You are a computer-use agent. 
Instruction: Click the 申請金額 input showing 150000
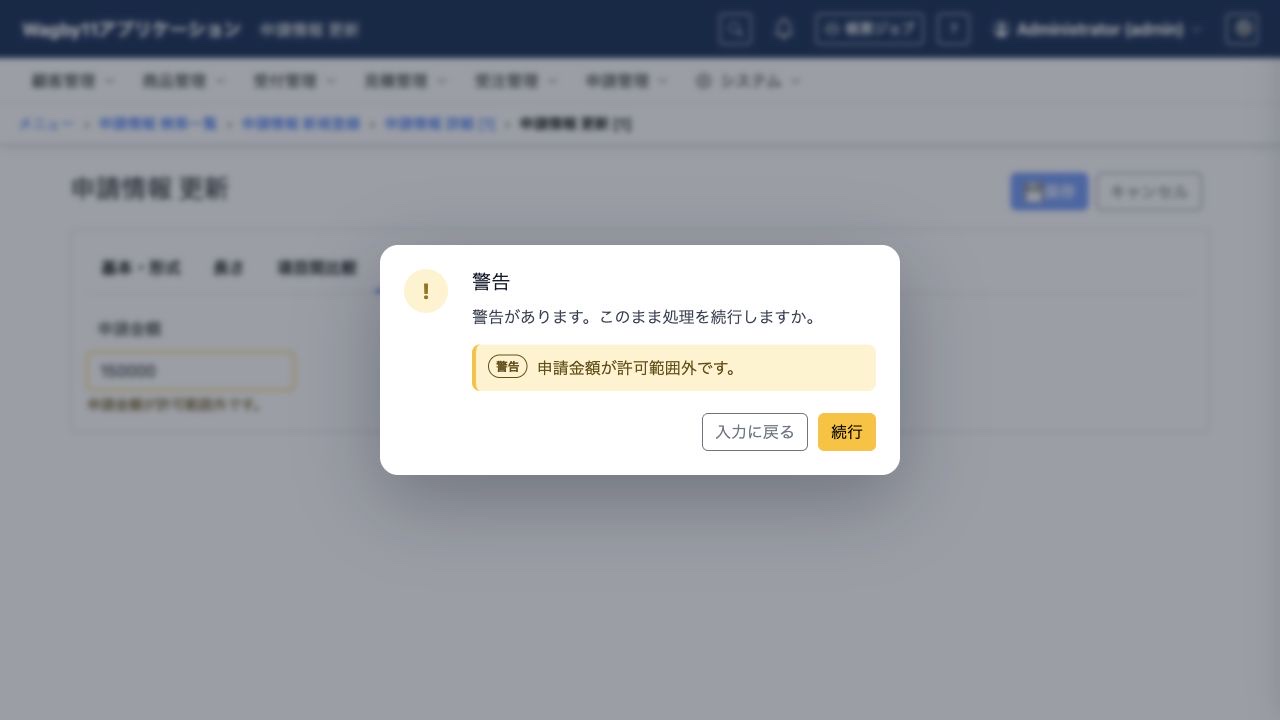(x=191, y=370)
